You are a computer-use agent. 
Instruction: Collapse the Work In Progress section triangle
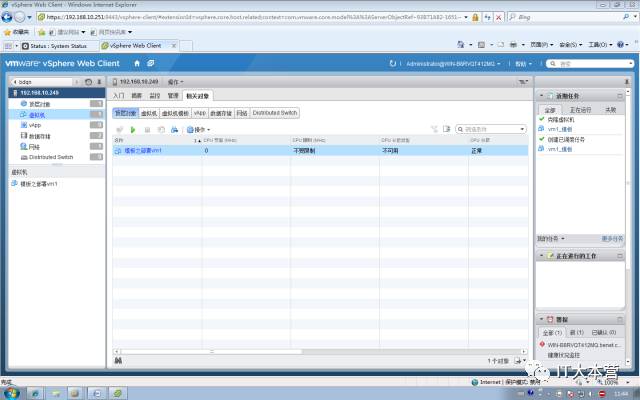tap(542, 256)
